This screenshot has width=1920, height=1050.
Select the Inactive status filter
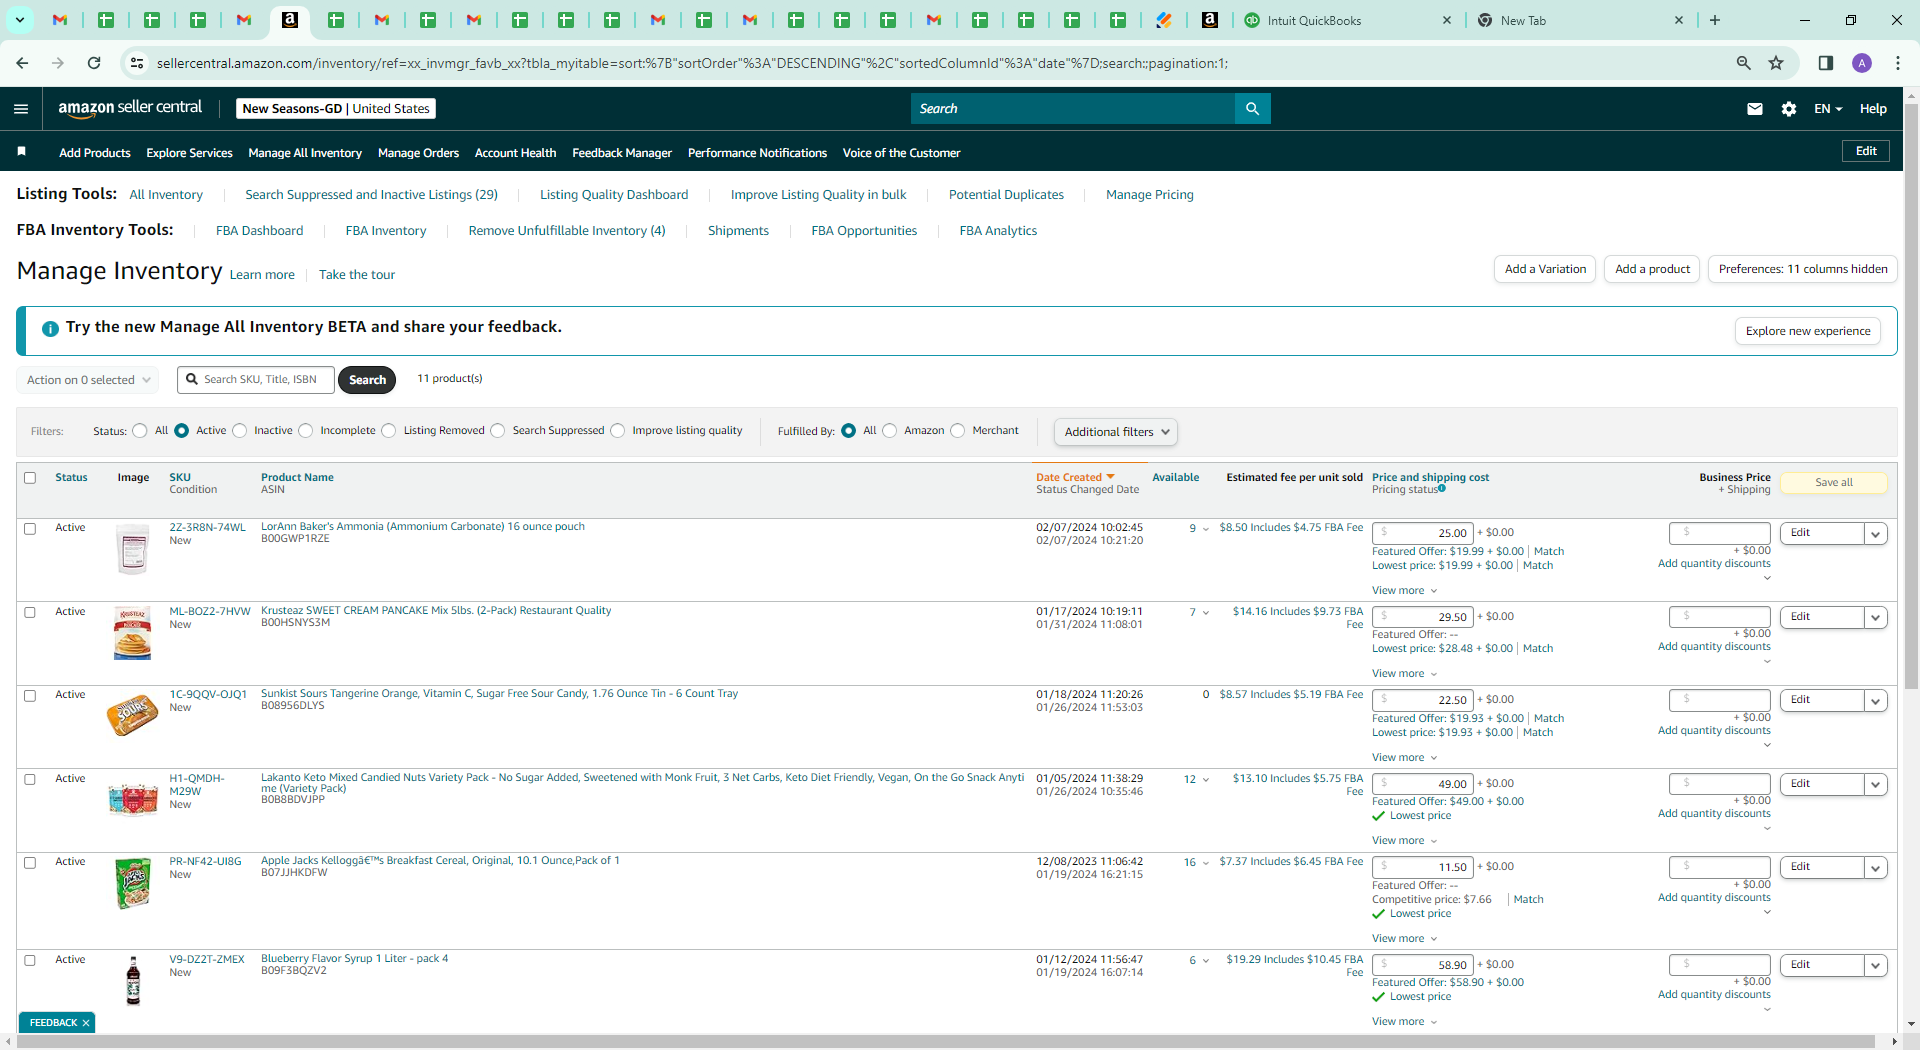coord(240,431)
